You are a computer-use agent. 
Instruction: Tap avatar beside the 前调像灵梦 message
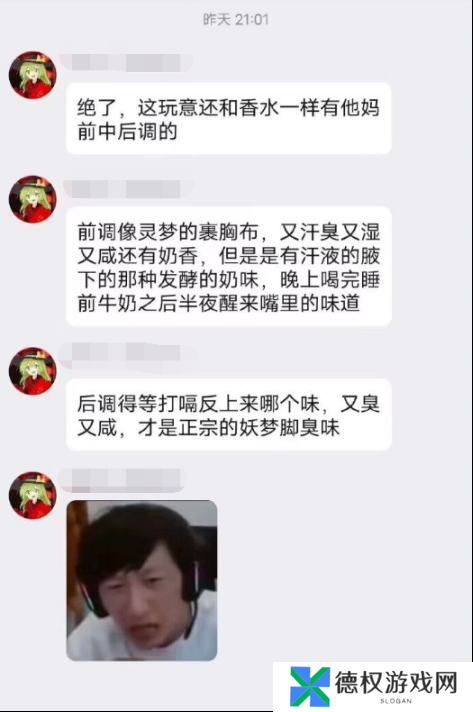click(33, 199)
